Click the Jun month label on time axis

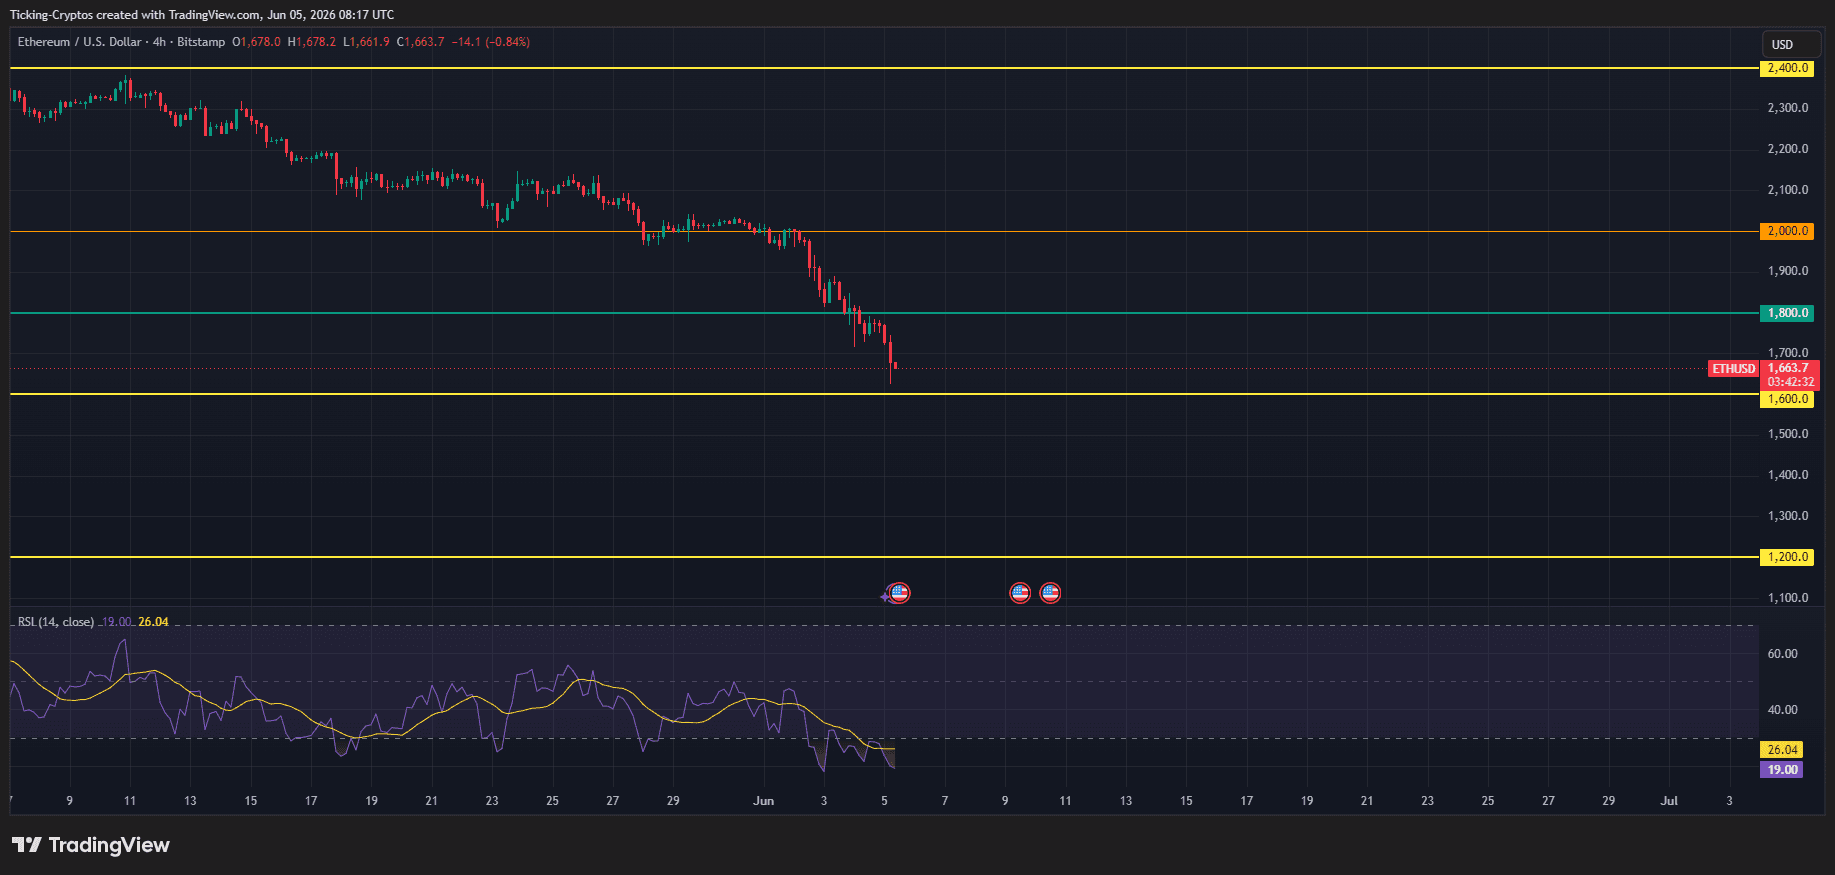click(764, 801)
